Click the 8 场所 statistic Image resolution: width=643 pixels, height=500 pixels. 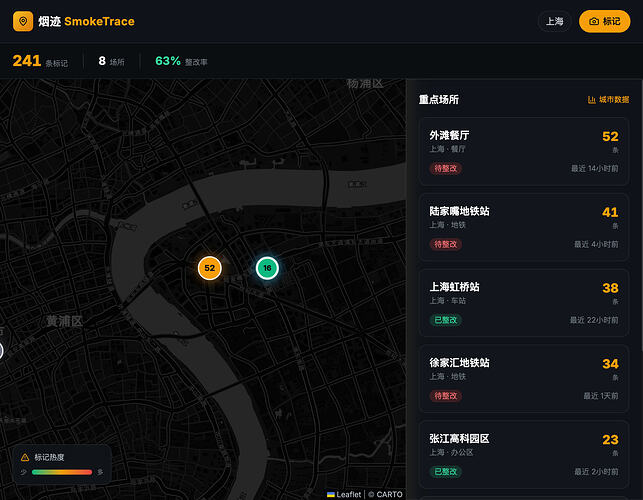112,61
